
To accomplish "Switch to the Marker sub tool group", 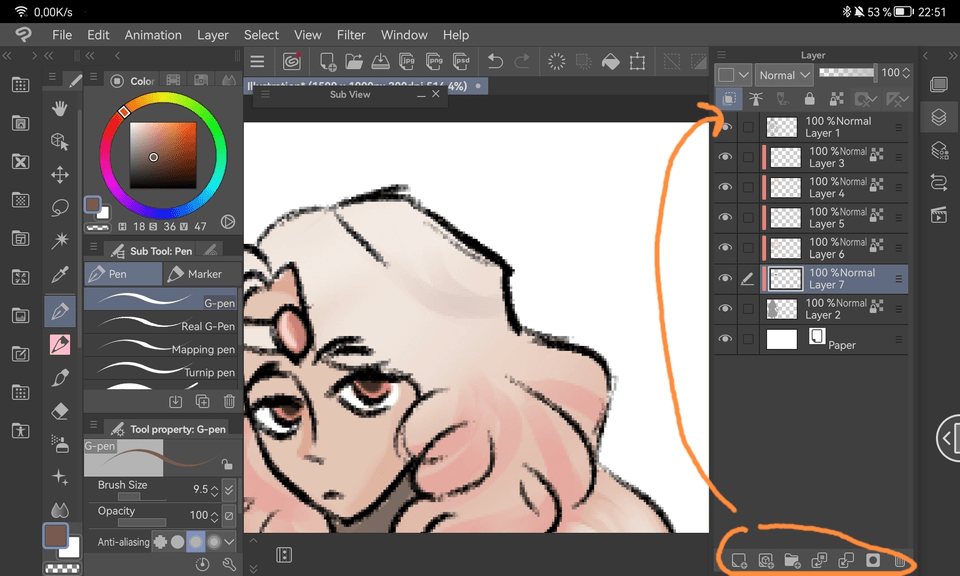I will pos(195,274).
